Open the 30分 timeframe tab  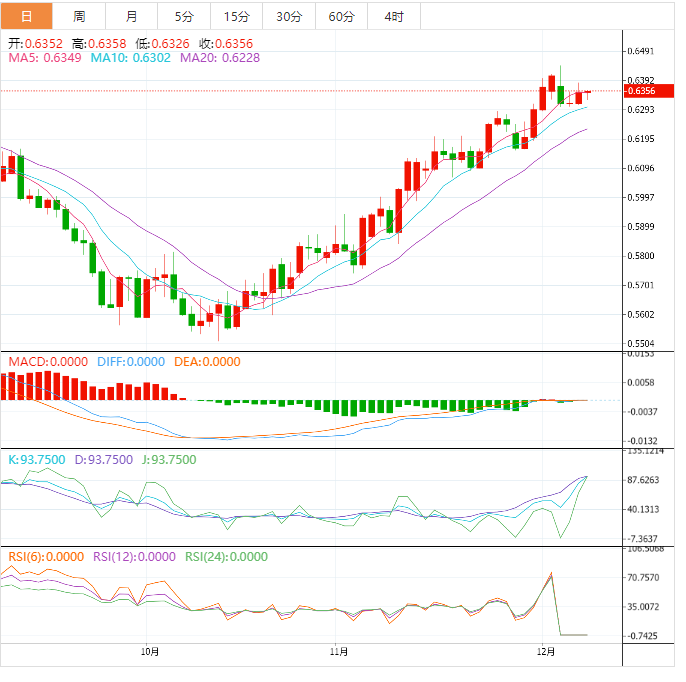(289, 16)
